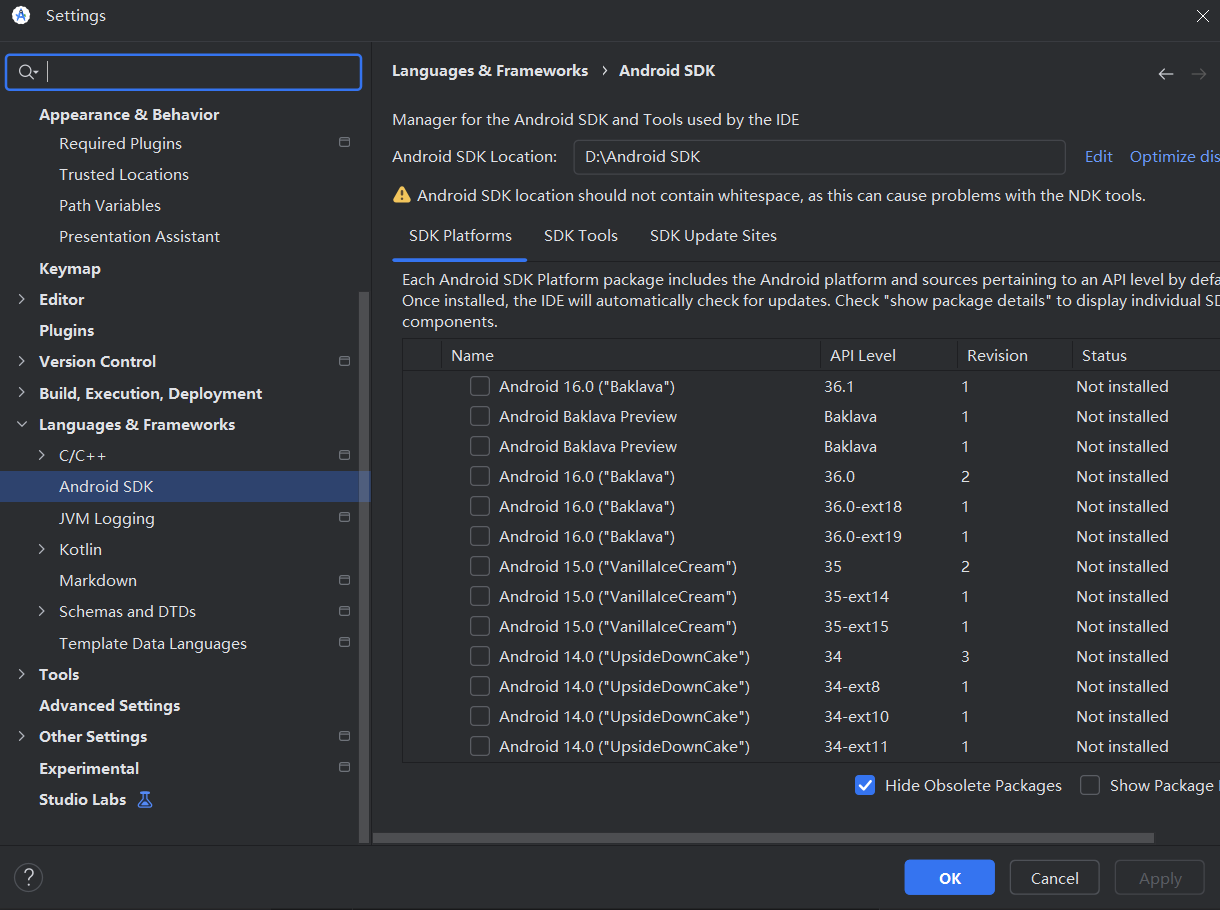Click the search magnifier icon

26,72
